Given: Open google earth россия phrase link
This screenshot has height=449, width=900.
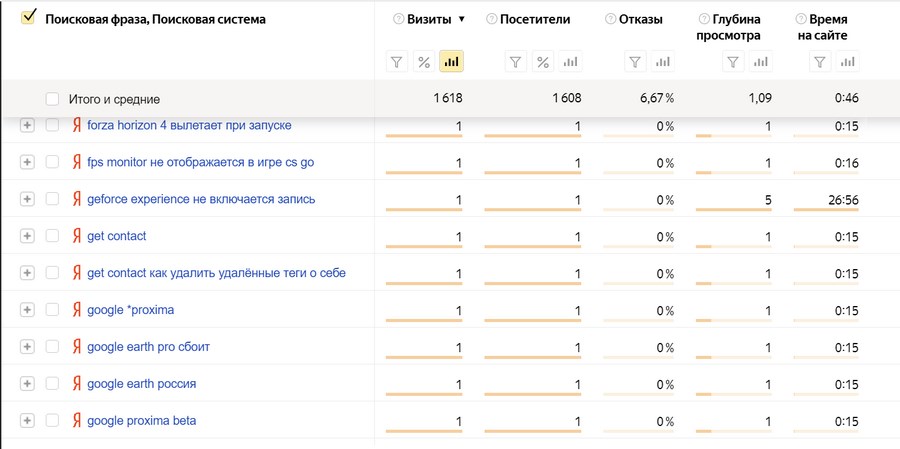Looking at the screenshot, I should (142, 384).
